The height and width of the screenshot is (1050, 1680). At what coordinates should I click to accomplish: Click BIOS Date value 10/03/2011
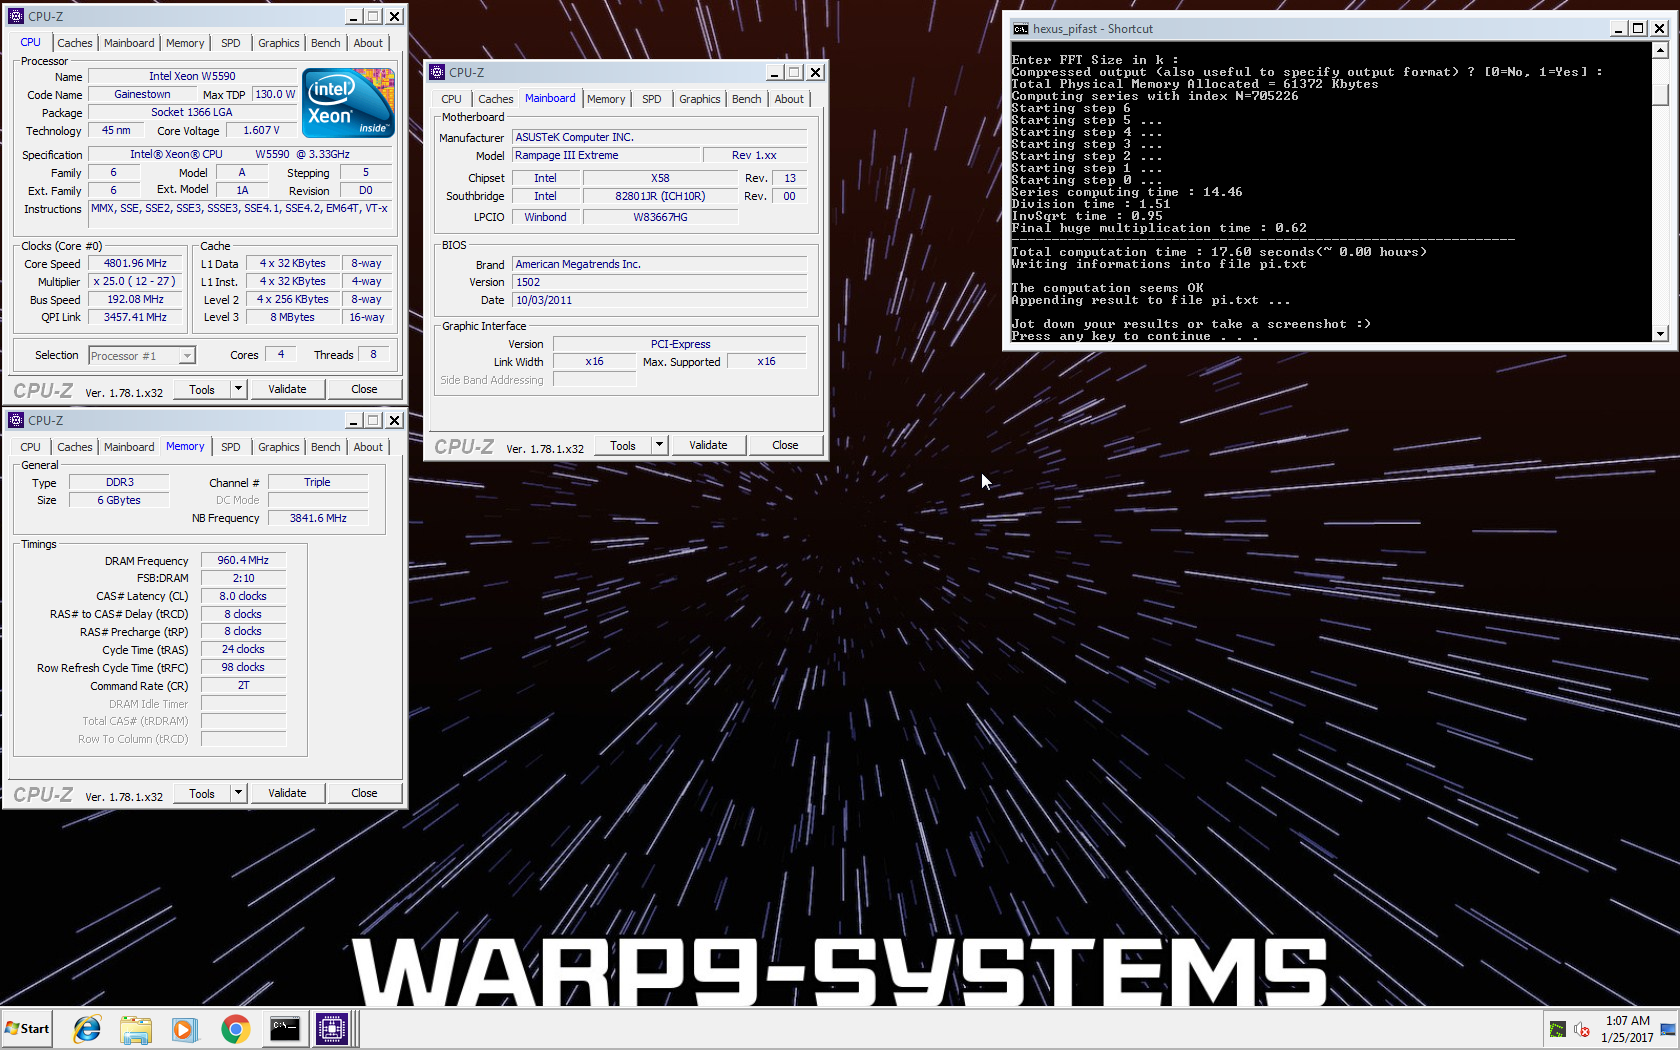click(x=659, y=300)
